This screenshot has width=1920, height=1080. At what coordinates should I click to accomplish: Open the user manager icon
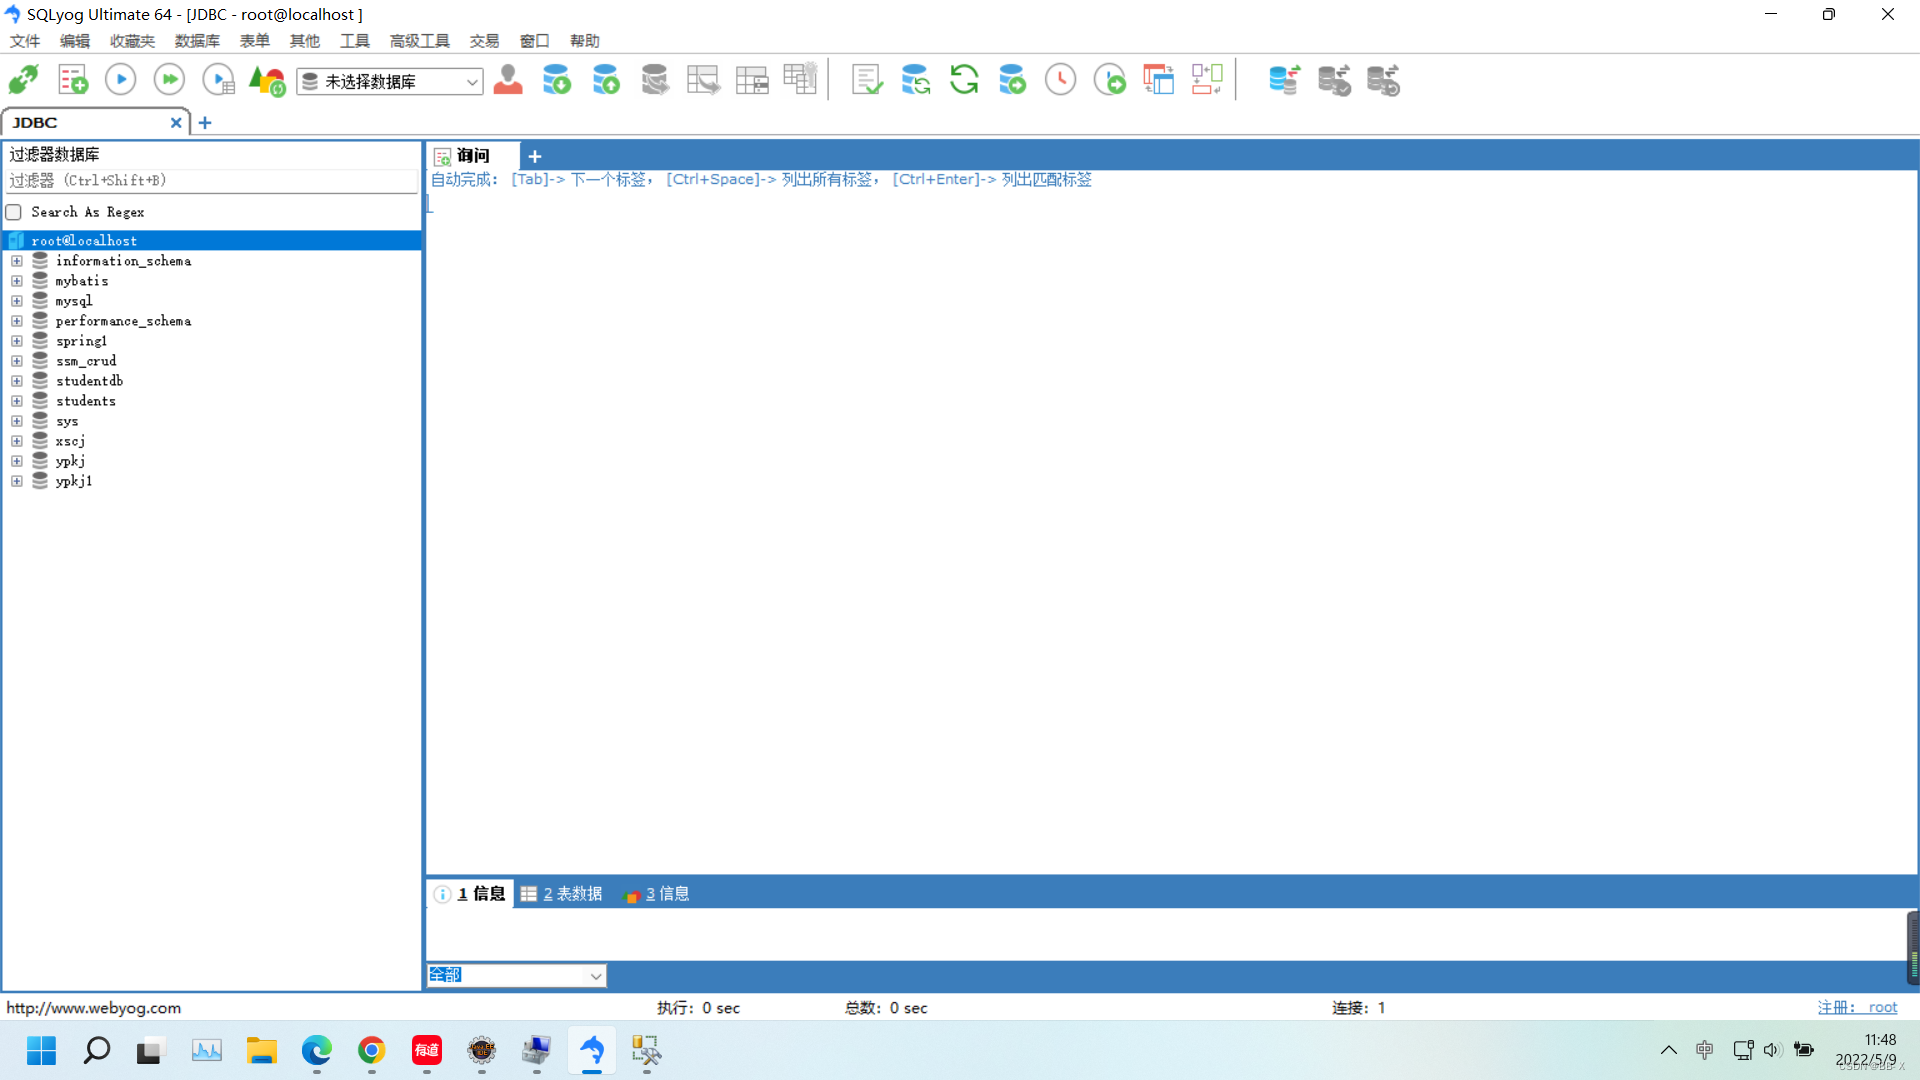click(508, 79)
